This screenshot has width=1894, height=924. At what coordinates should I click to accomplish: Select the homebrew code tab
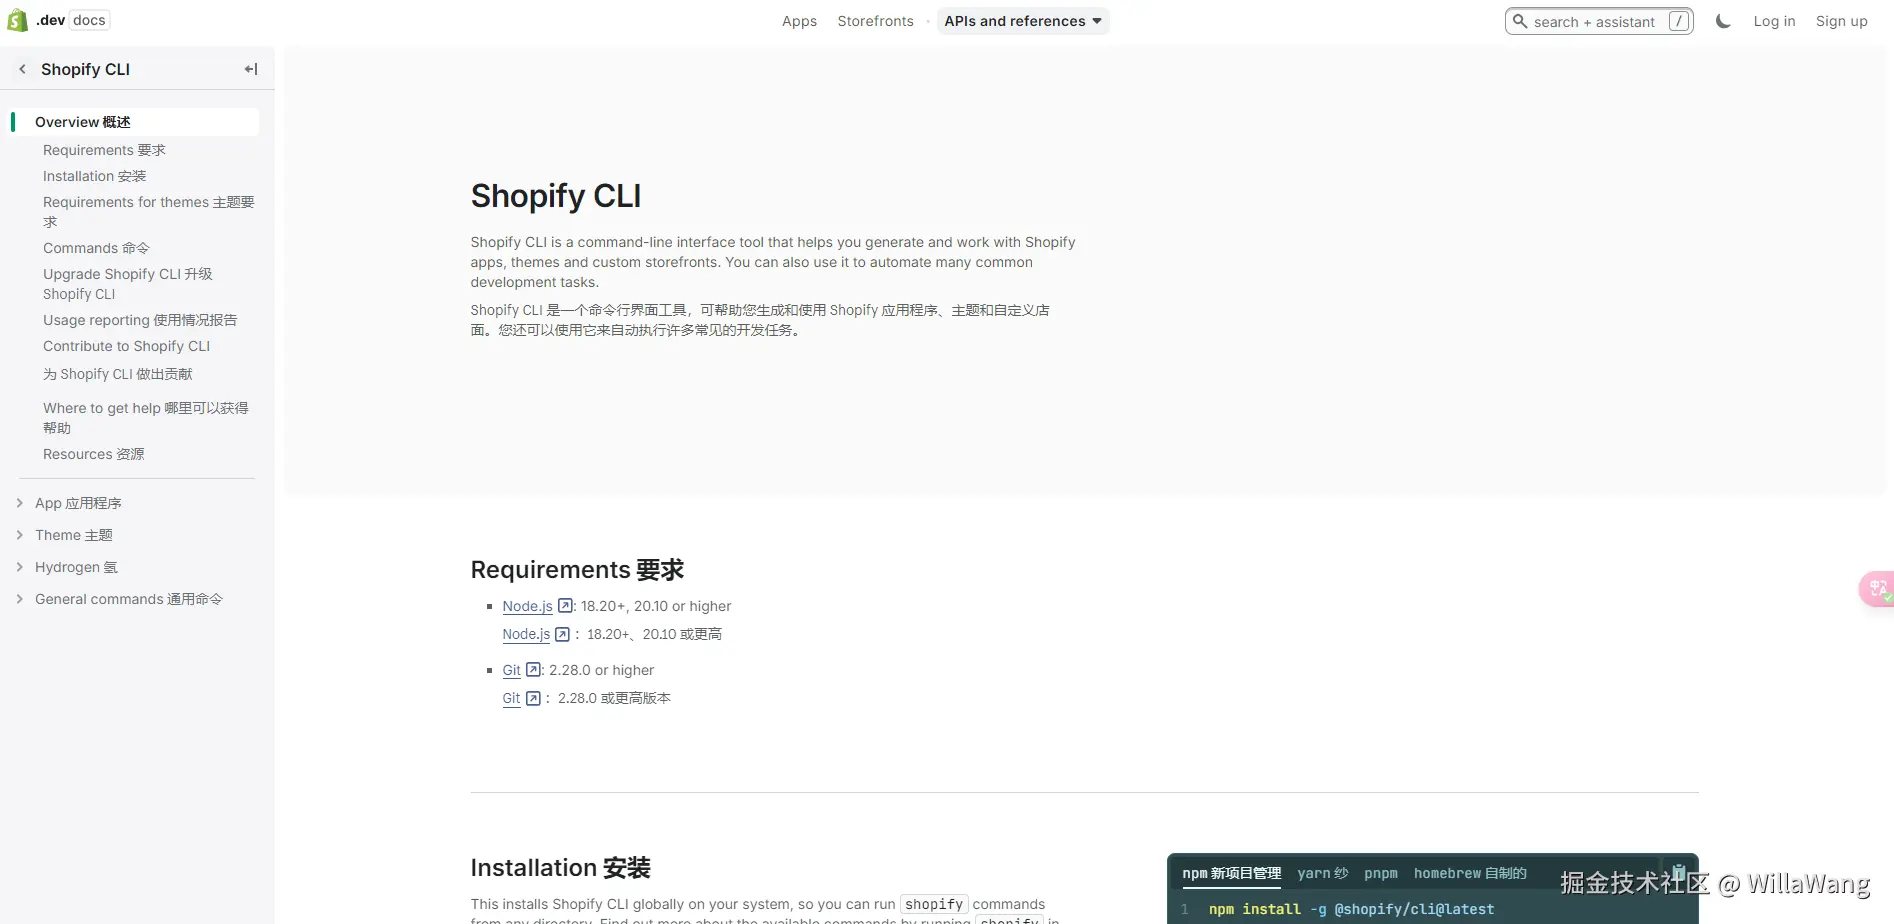[x=1470, y=873]
